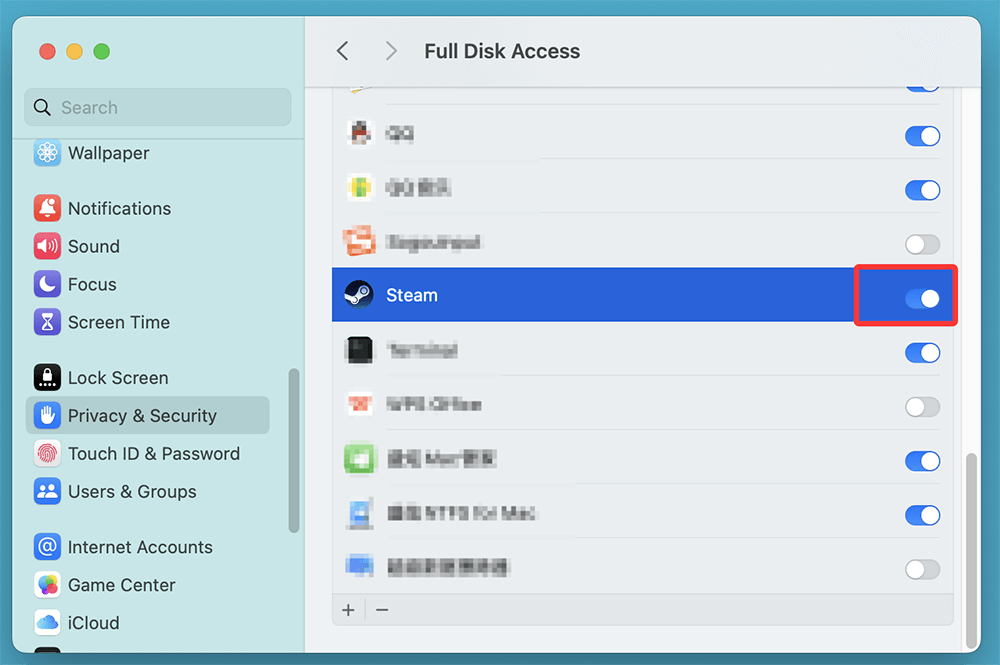The height and width of the screenshot is (665, 1000).
Task: Click the Steam app icon
Action: [358, 295]
